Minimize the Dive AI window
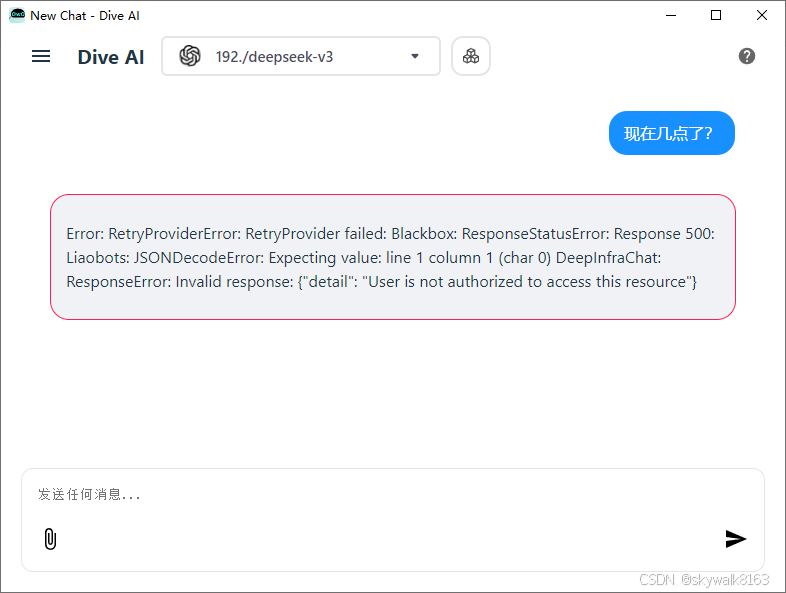Screen dimensions: 786x593 click(671, 16)
